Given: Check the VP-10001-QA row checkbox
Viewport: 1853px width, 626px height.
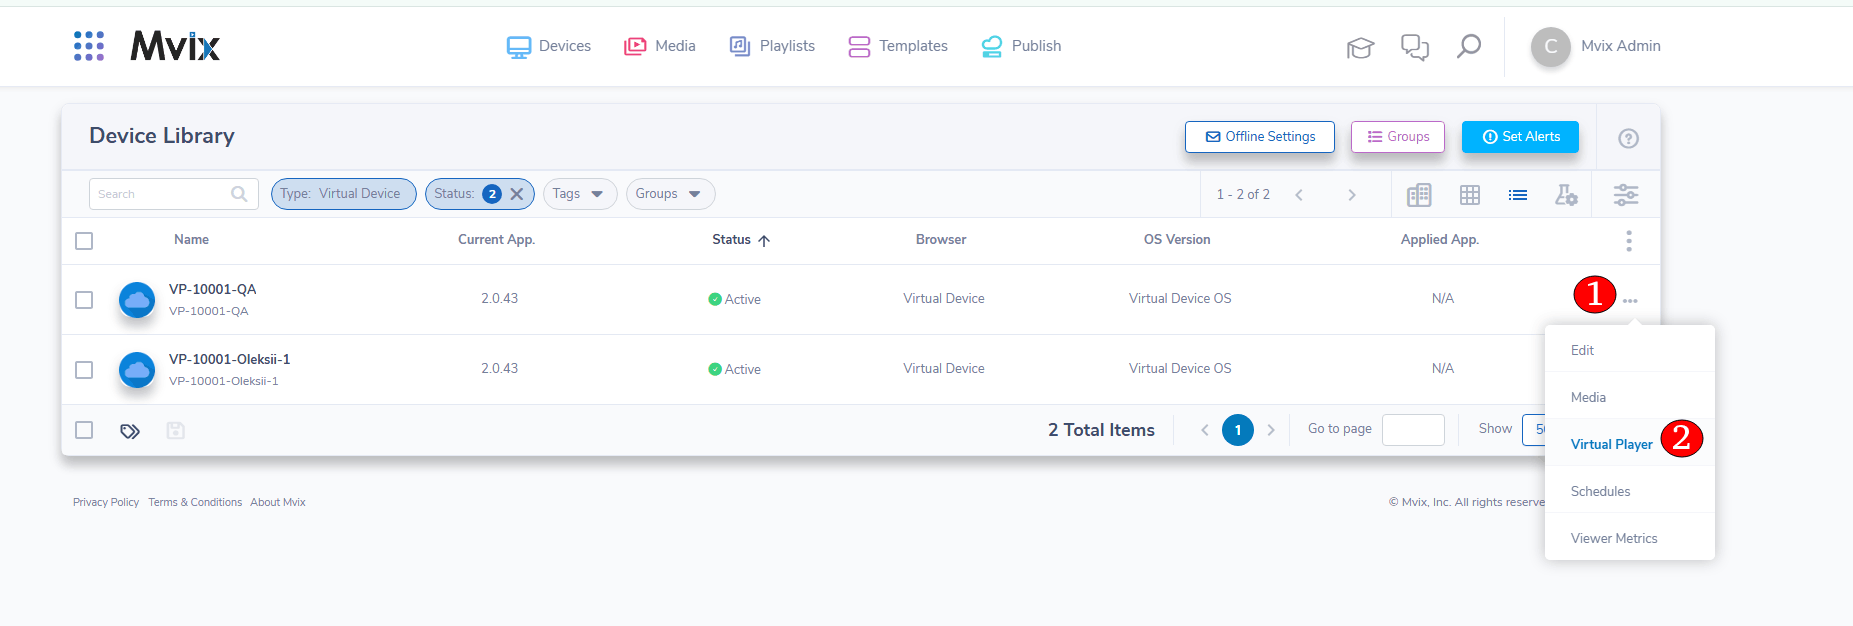Looking at the screenshot, I should 84,300.
